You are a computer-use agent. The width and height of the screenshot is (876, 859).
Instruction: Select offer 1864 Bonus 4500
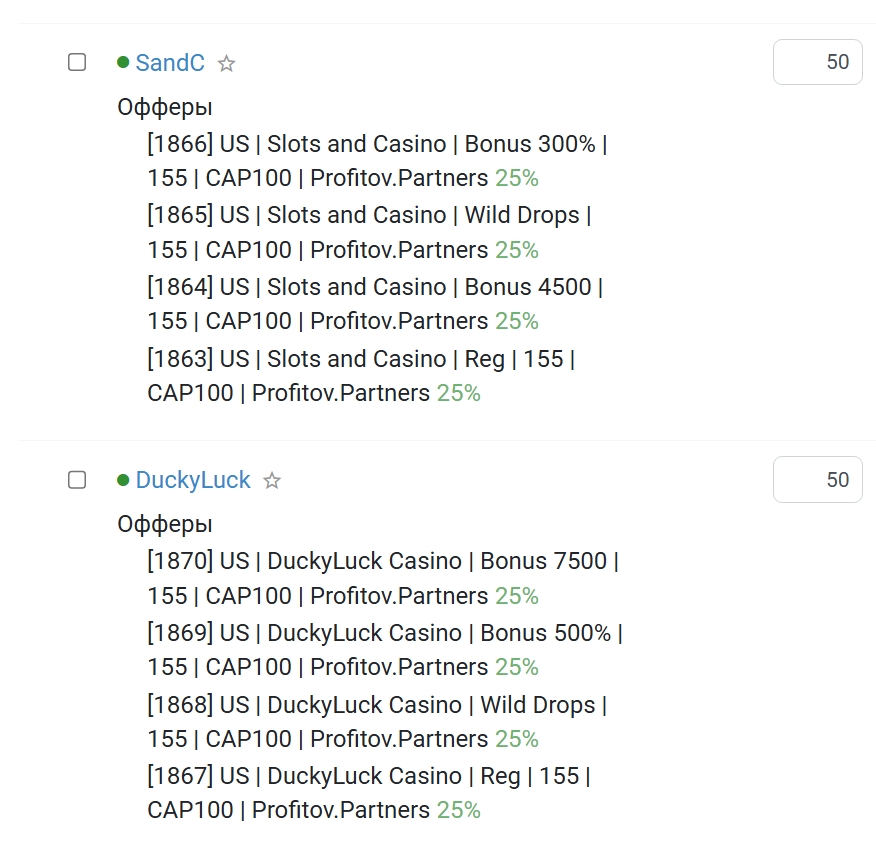point(375,304)
